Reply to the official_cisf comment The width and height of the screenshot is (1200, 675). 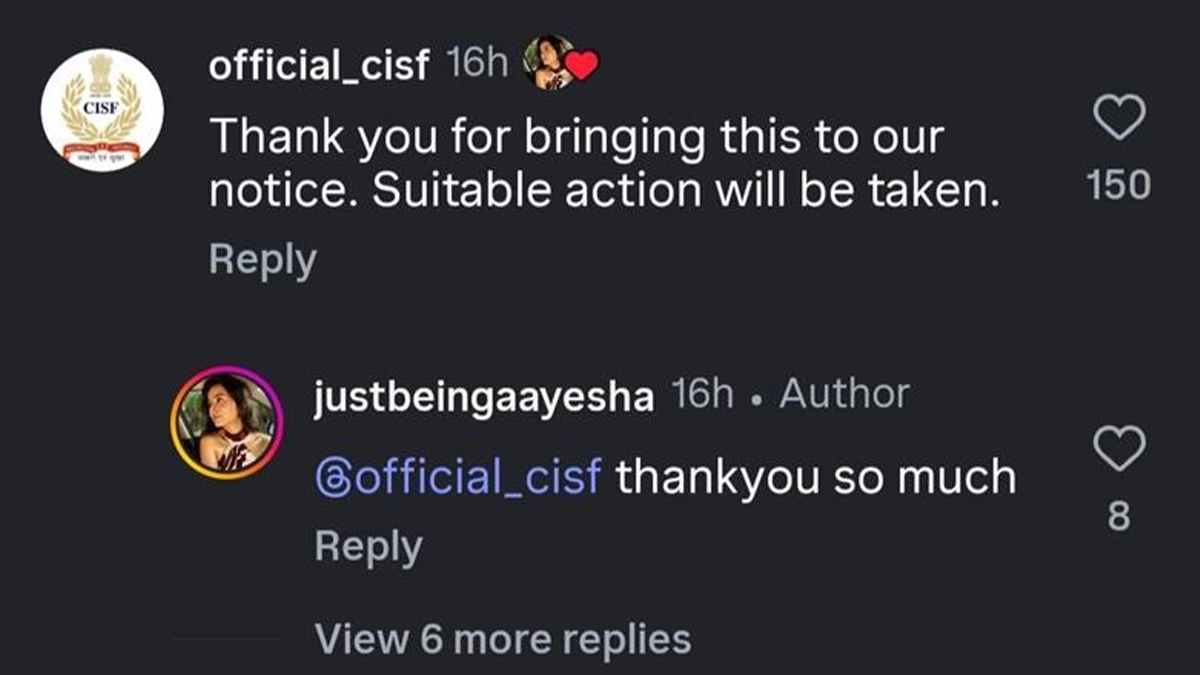click(262, 261)
